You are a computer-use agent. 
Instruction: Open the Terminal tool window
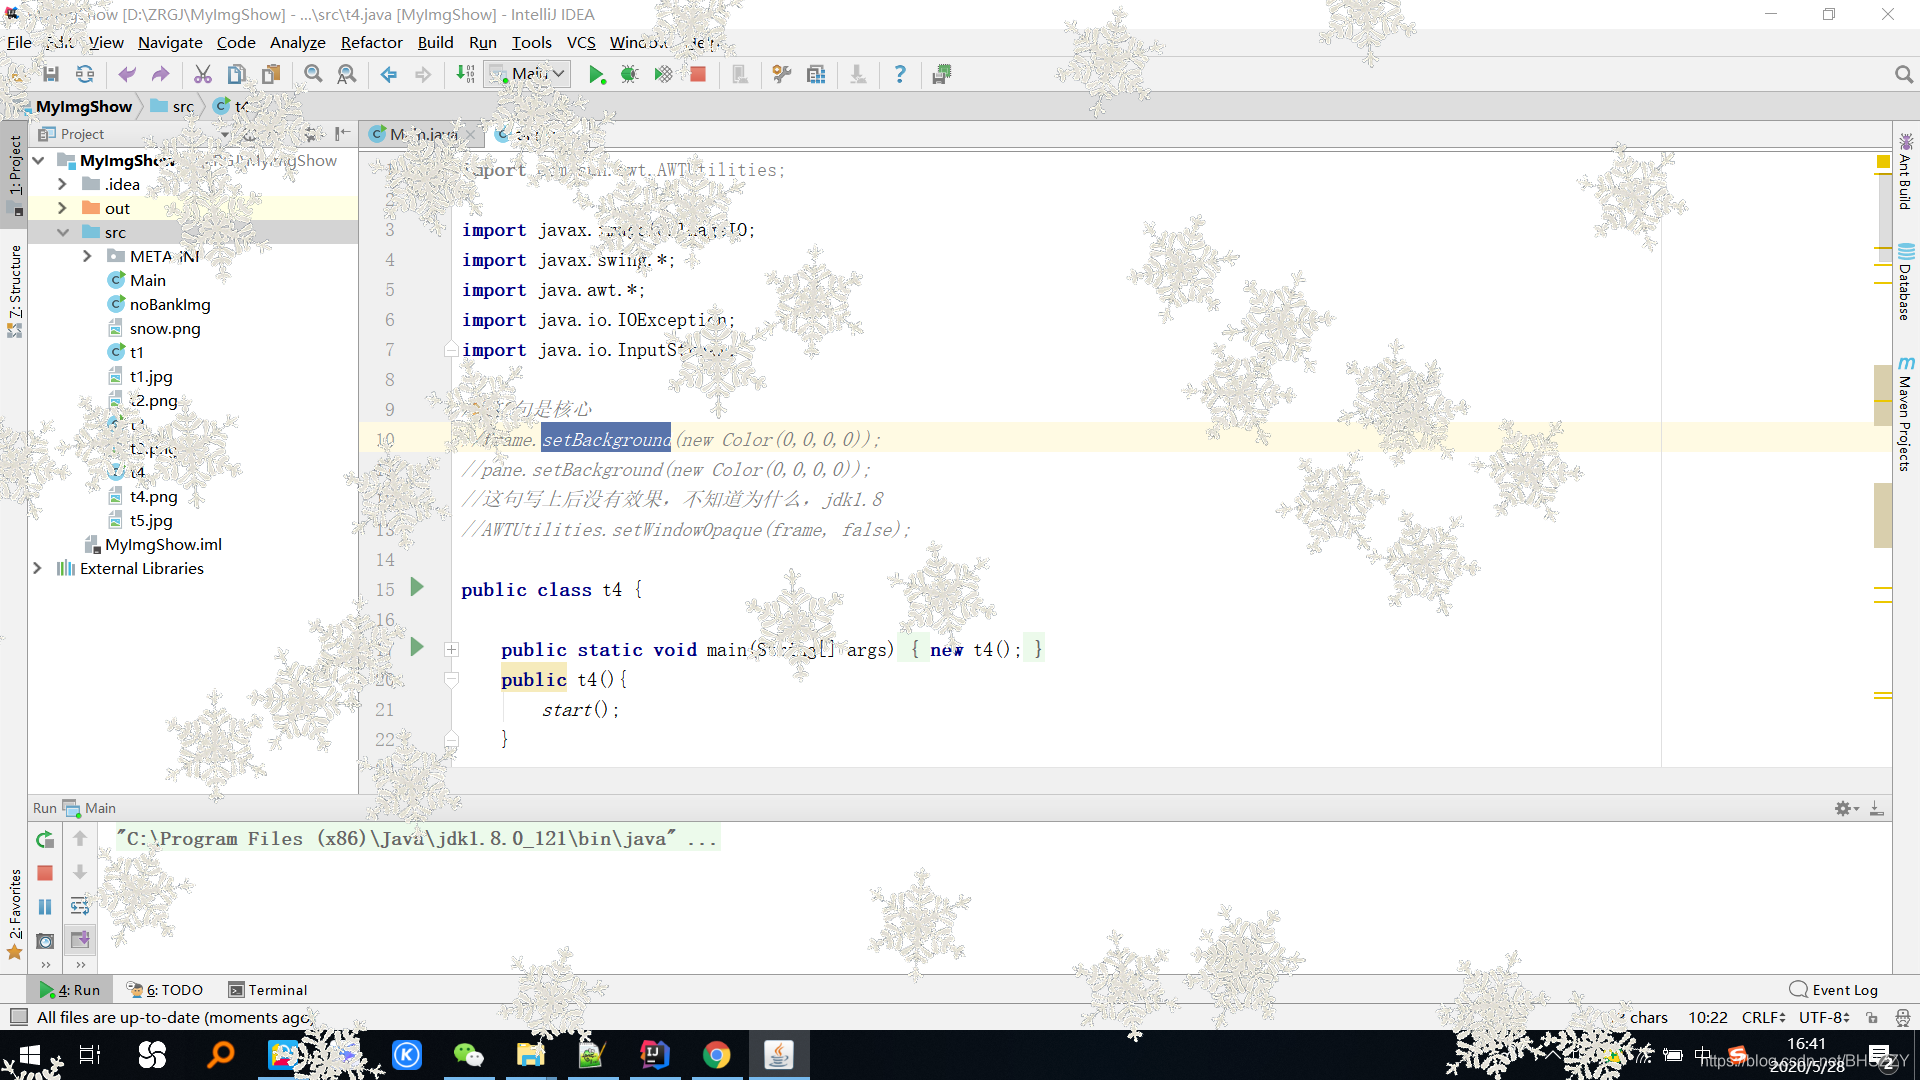[x=267, y=989]
